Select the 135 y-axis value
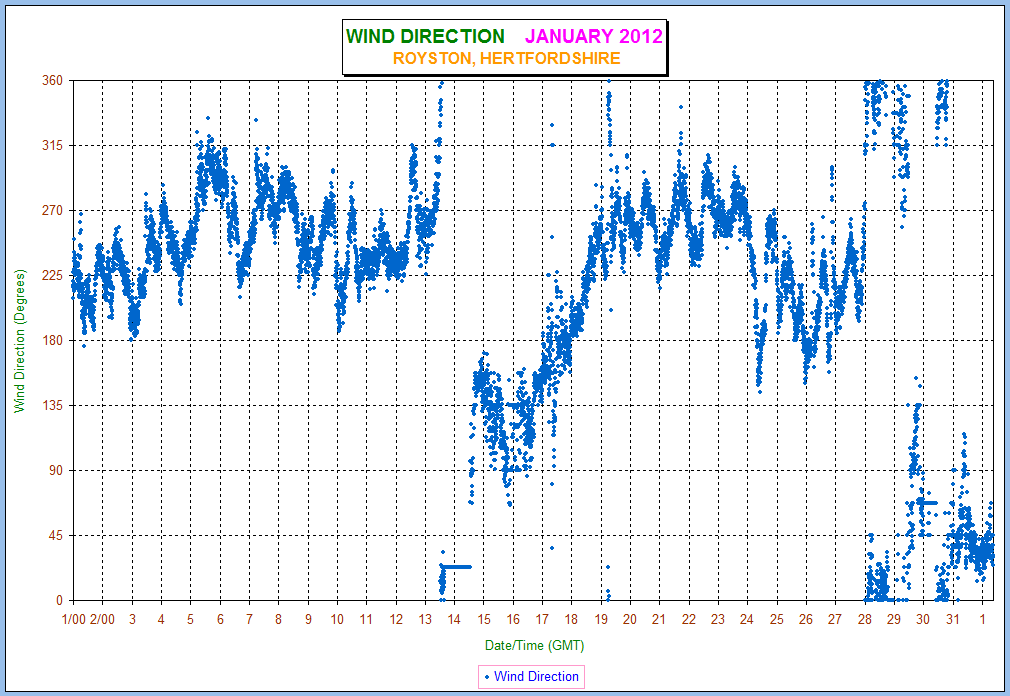The height and width of the screenshot is (696, 1010). [x=53, y=406]
